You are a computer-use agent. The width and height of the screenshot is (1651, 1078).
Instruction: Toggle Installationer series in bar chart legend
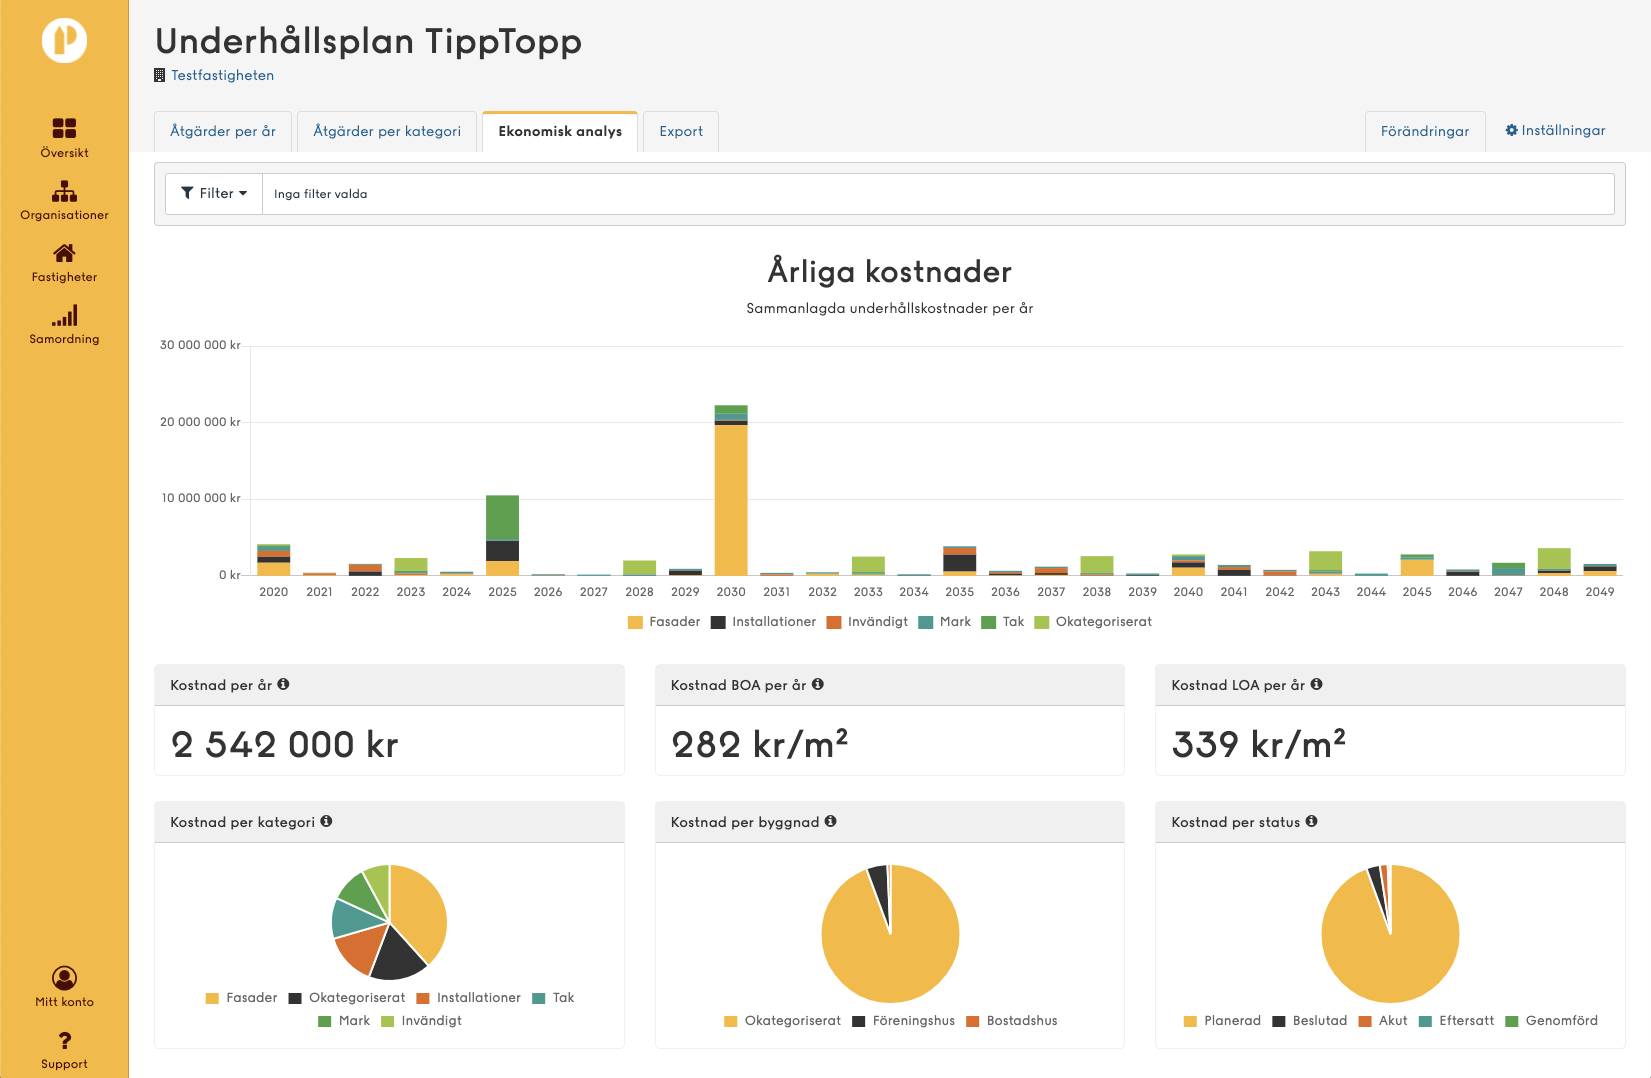click(x=763, y=622)
